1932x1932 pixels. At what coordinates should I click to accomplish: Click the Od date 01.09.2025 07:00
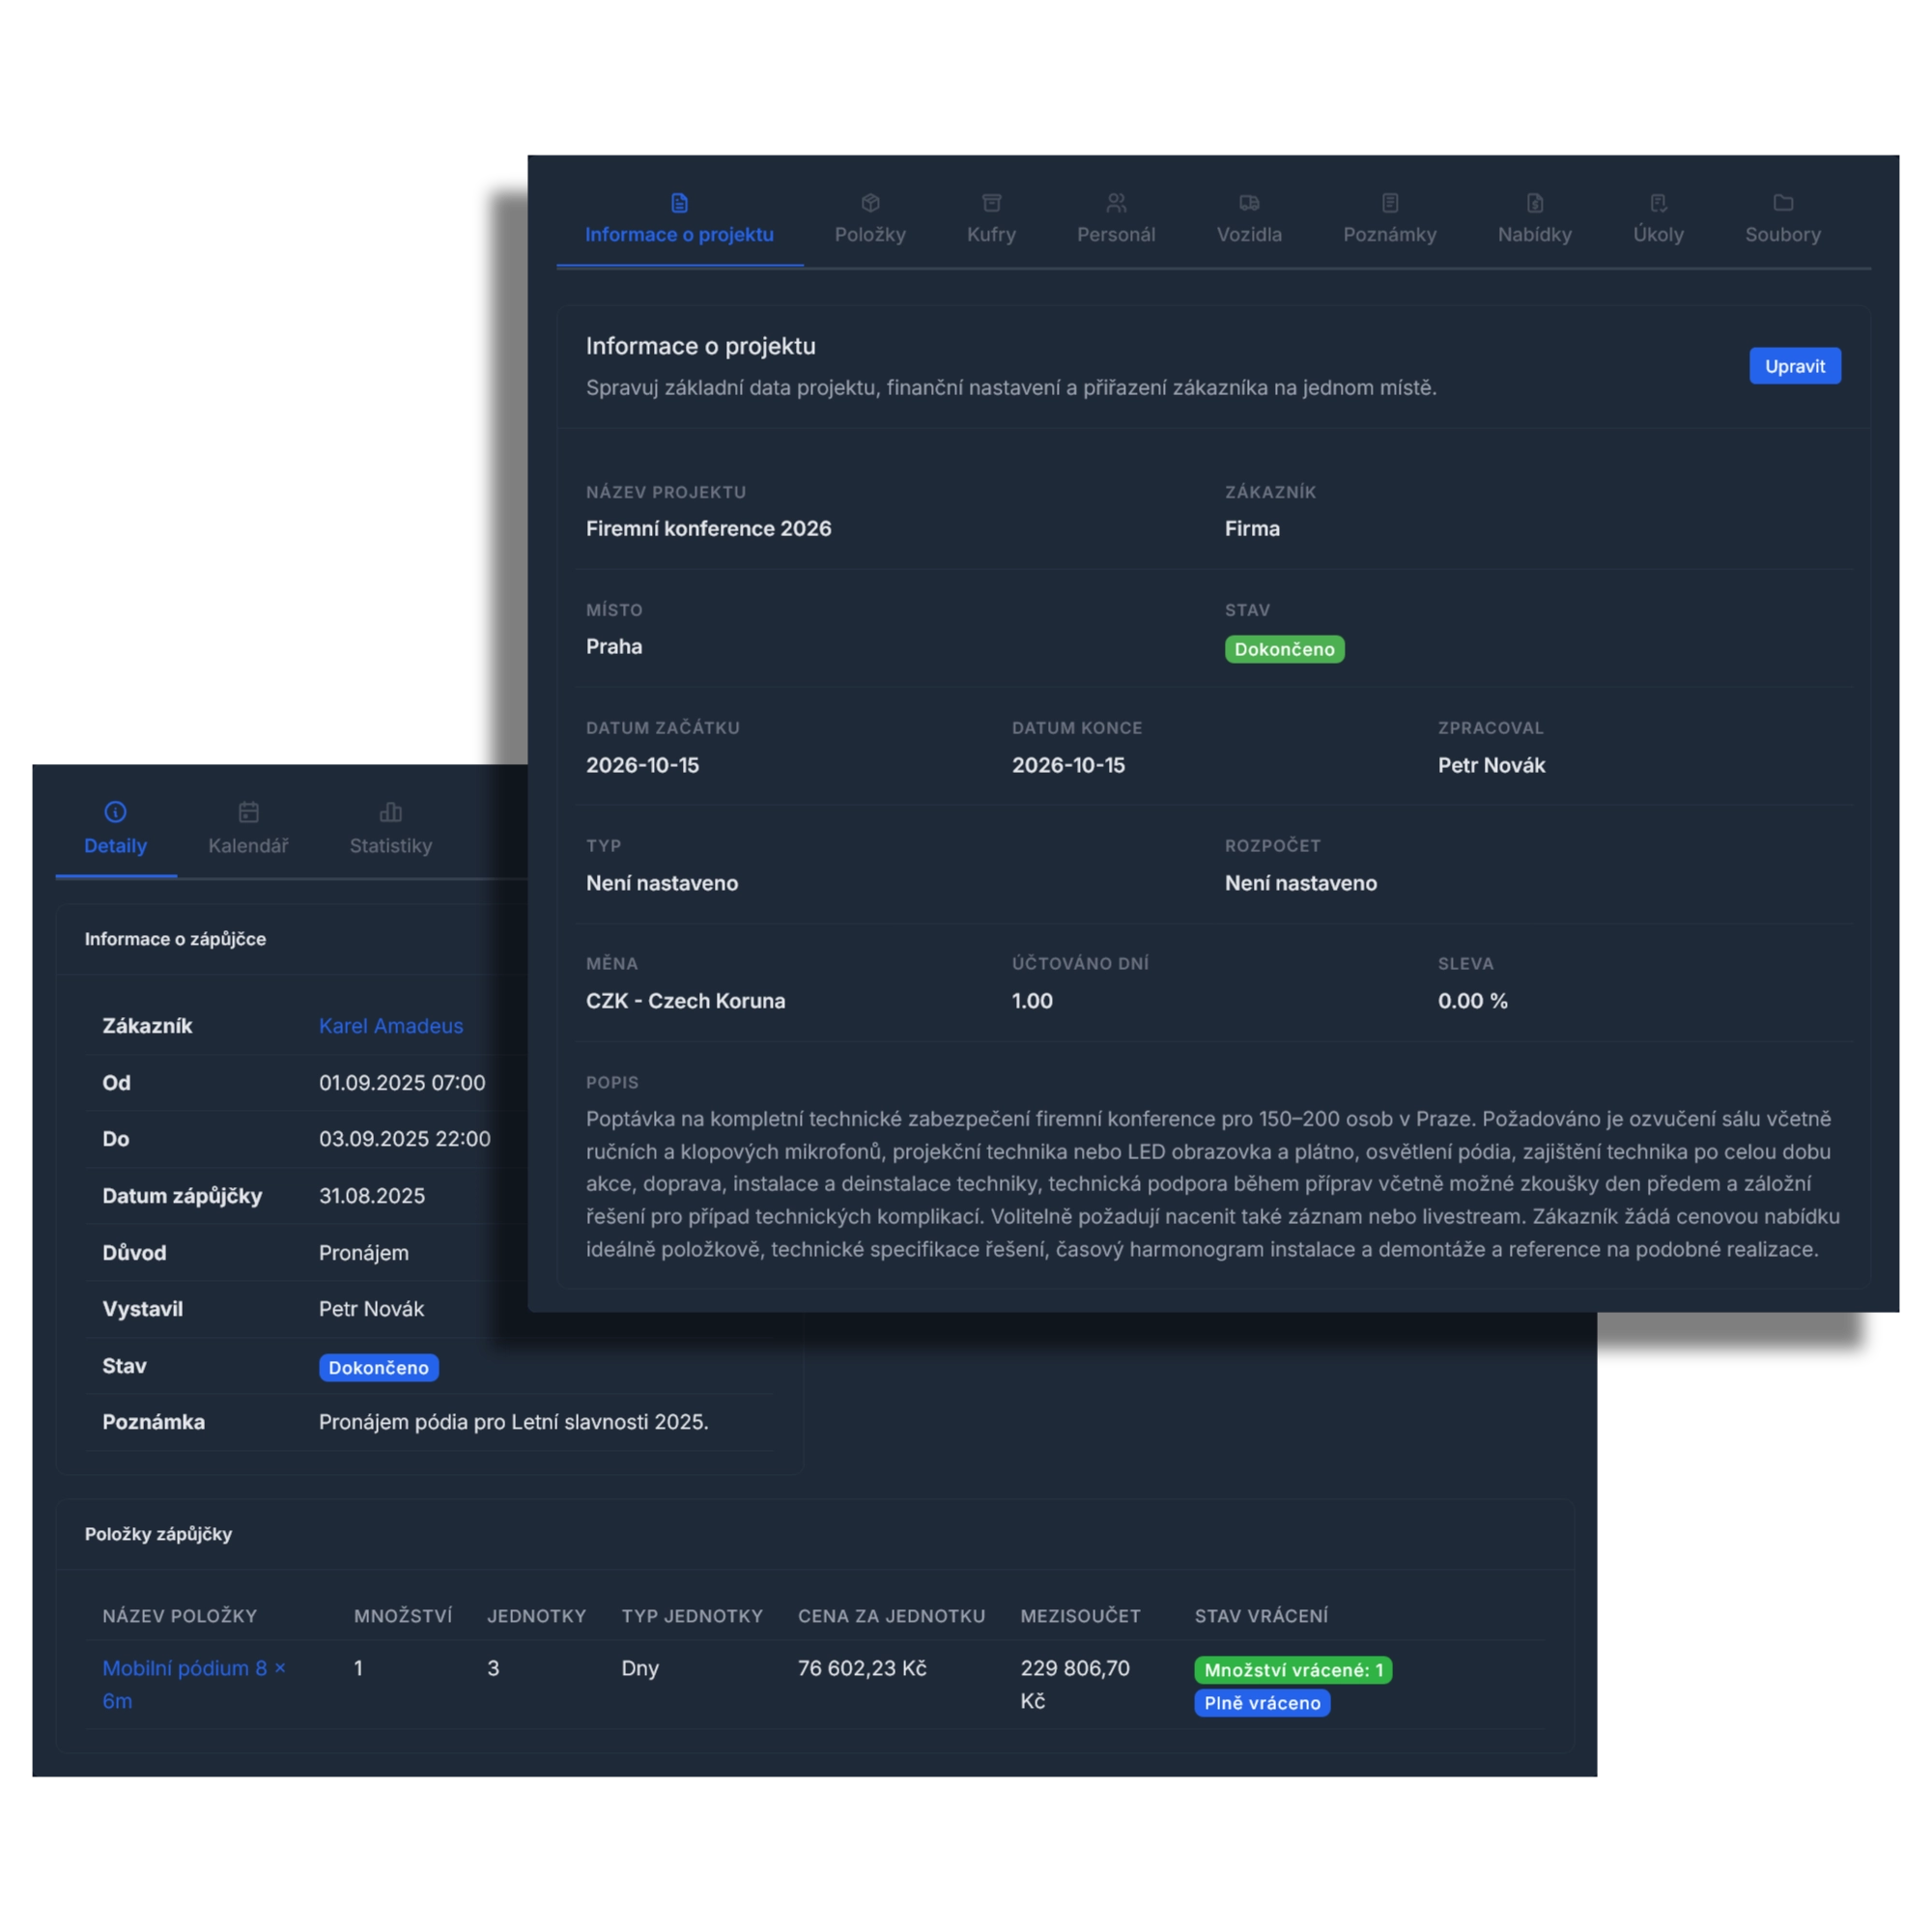tap(402, 1083)
